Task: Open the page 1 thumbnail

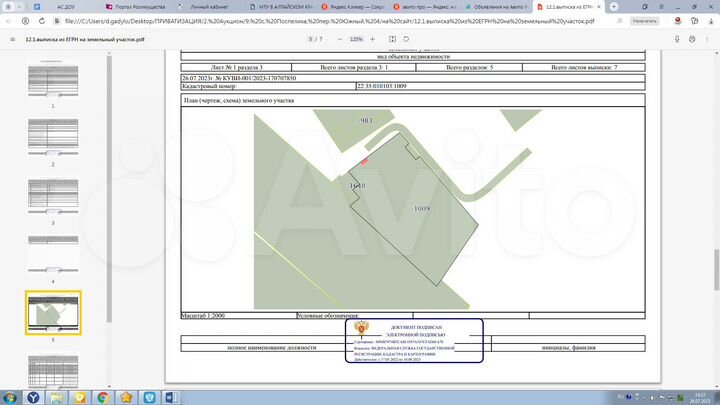Action: (x=53, y=81)
